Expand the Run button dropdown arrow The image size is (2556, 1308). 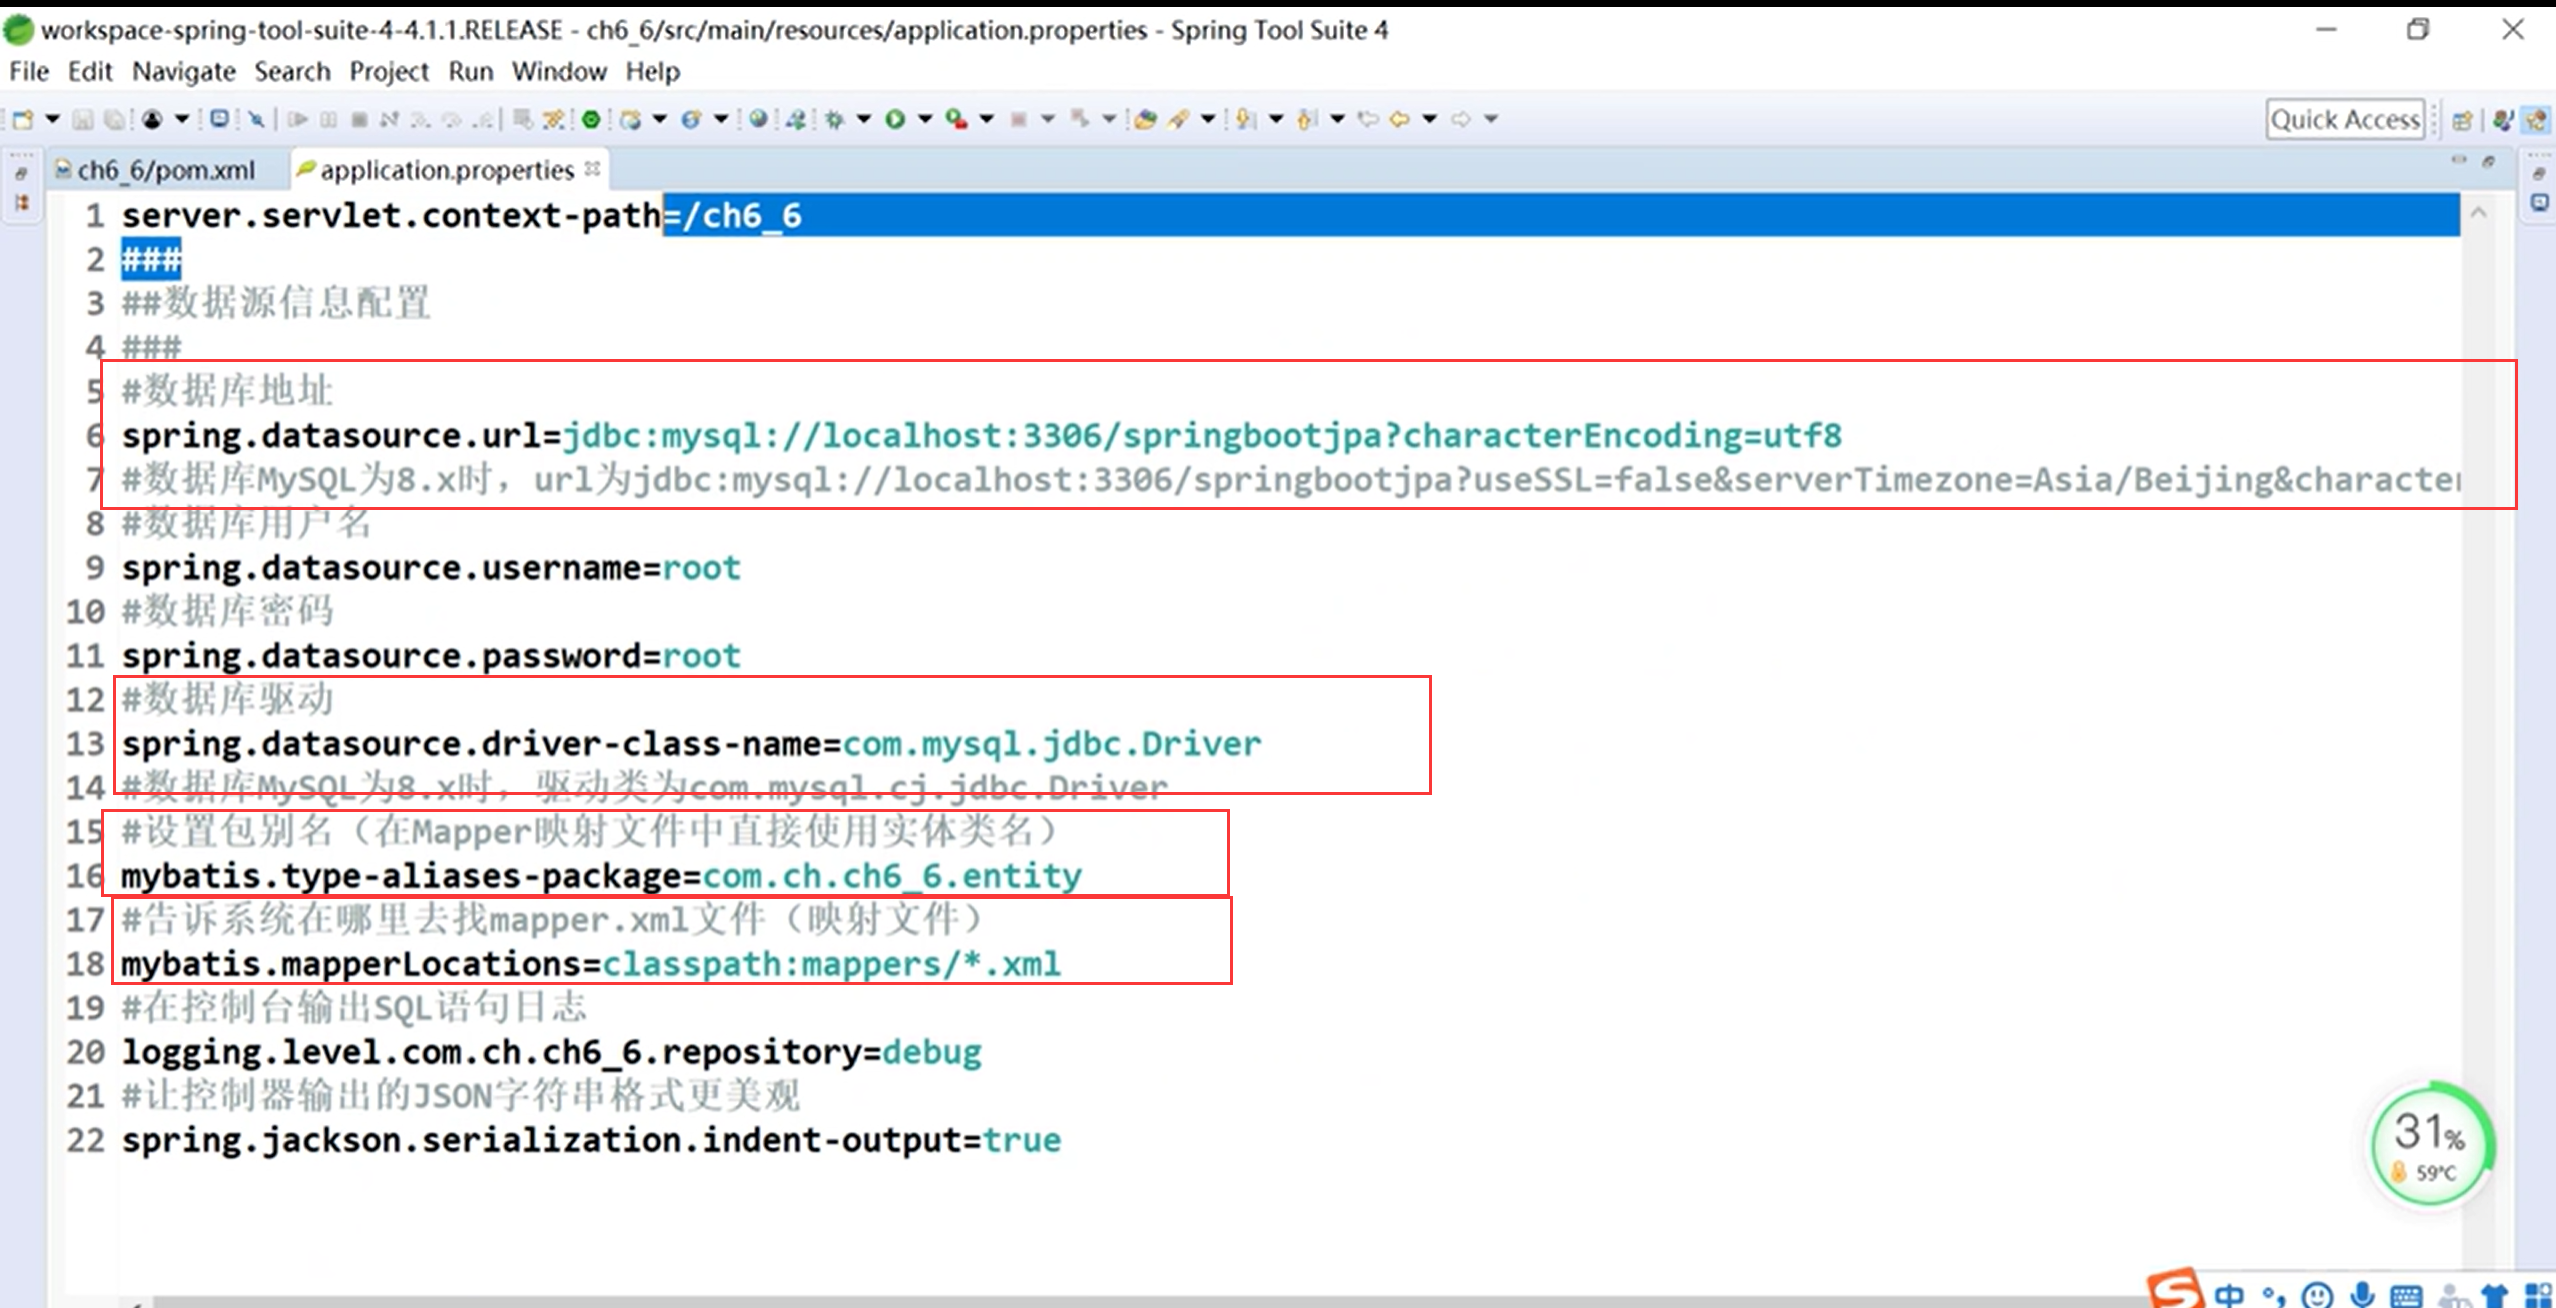925,119
